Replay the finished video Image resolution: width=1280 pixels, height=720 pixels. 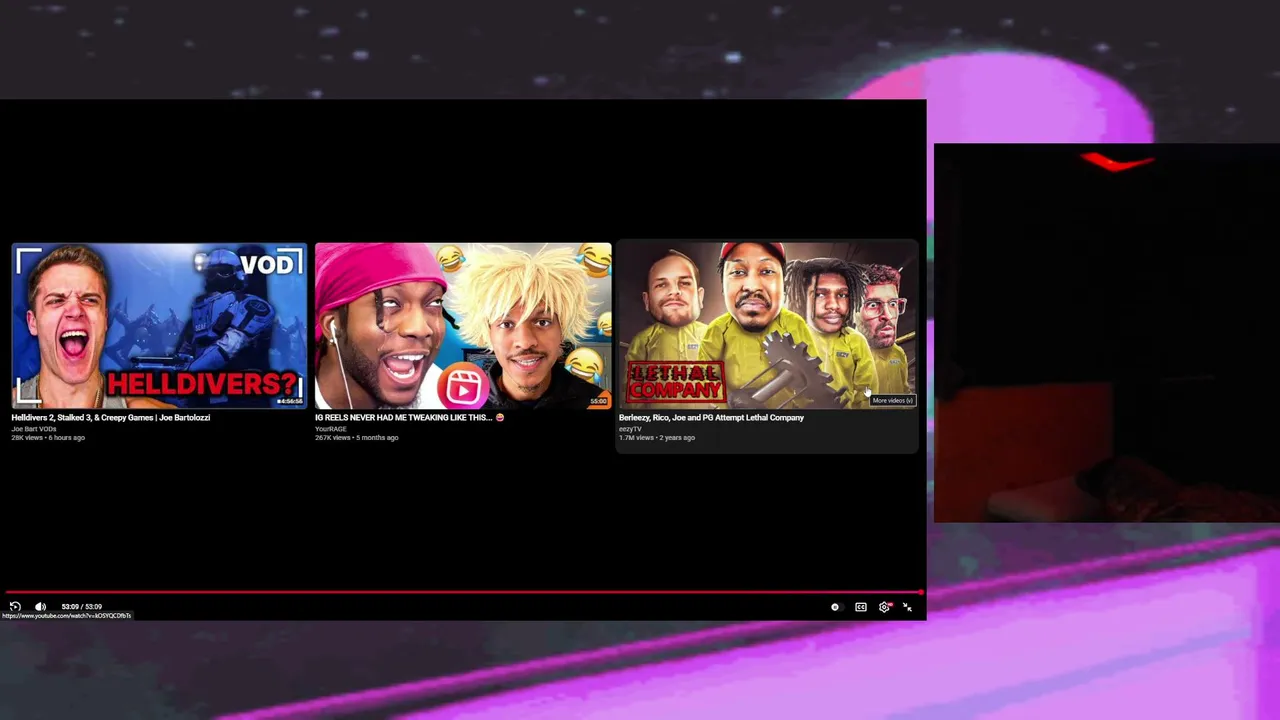15,607
